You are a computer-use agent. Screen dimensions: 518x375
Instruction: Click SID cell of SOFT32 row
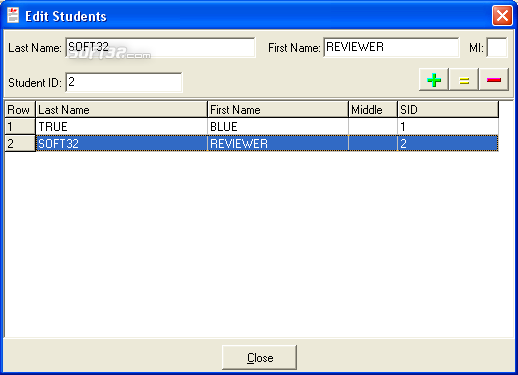pyautogui.click(x=448, y=143)
